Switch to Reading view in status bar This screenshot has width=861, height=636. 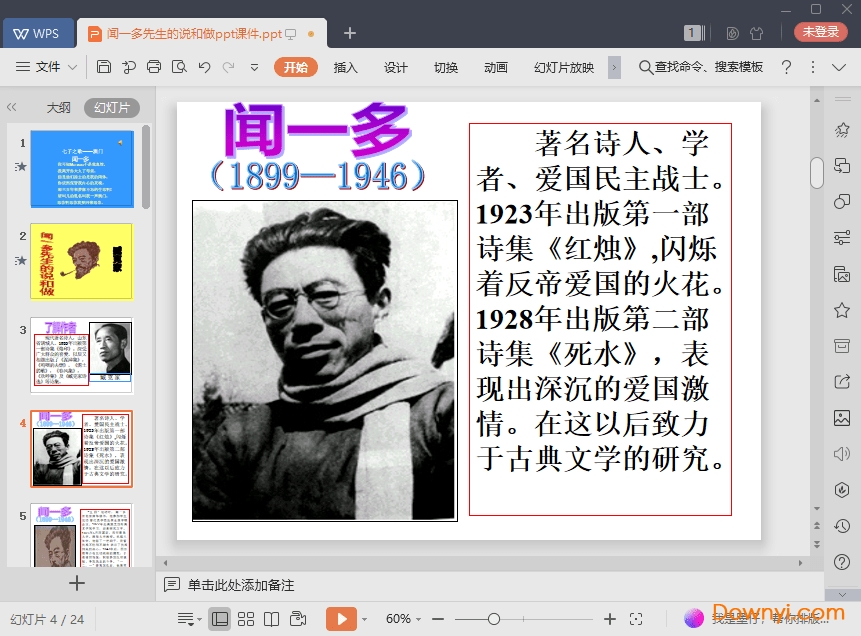click(x=271, y=619)
